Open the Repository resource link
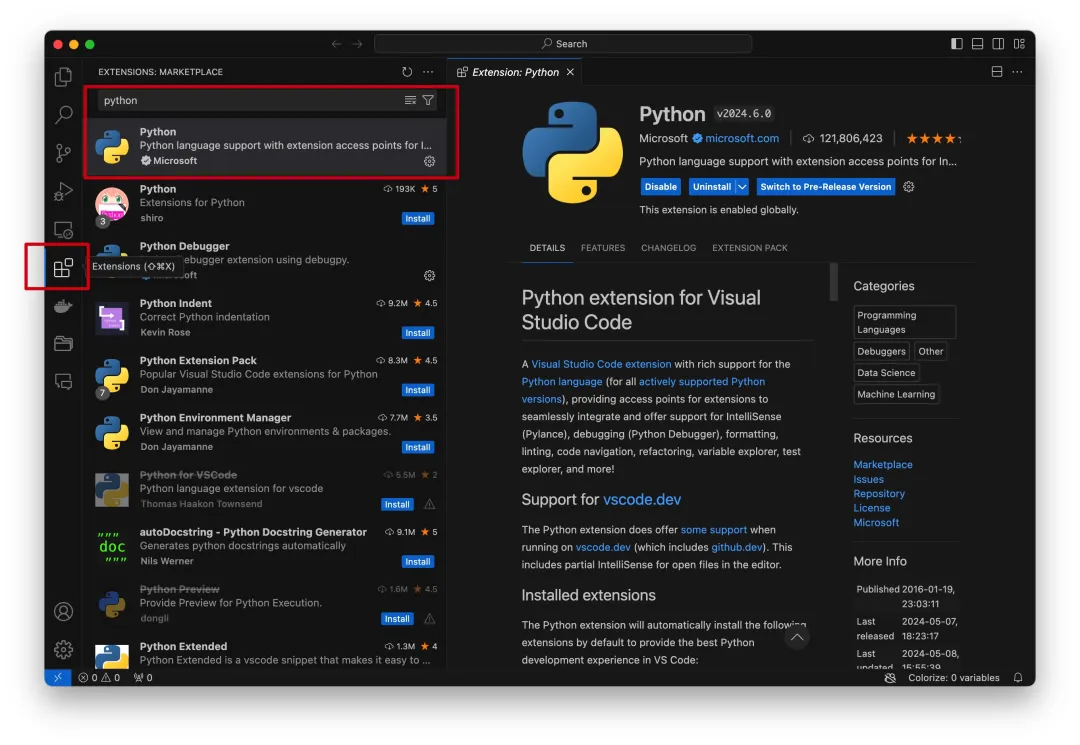This screenshot has height=745, width=1080. 879,494
